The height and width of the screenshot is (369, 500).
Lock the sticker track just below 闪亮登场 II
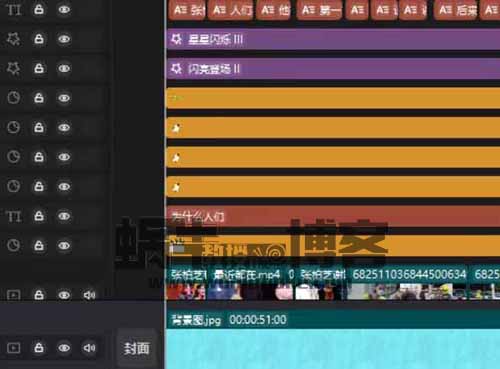(39, 98)
